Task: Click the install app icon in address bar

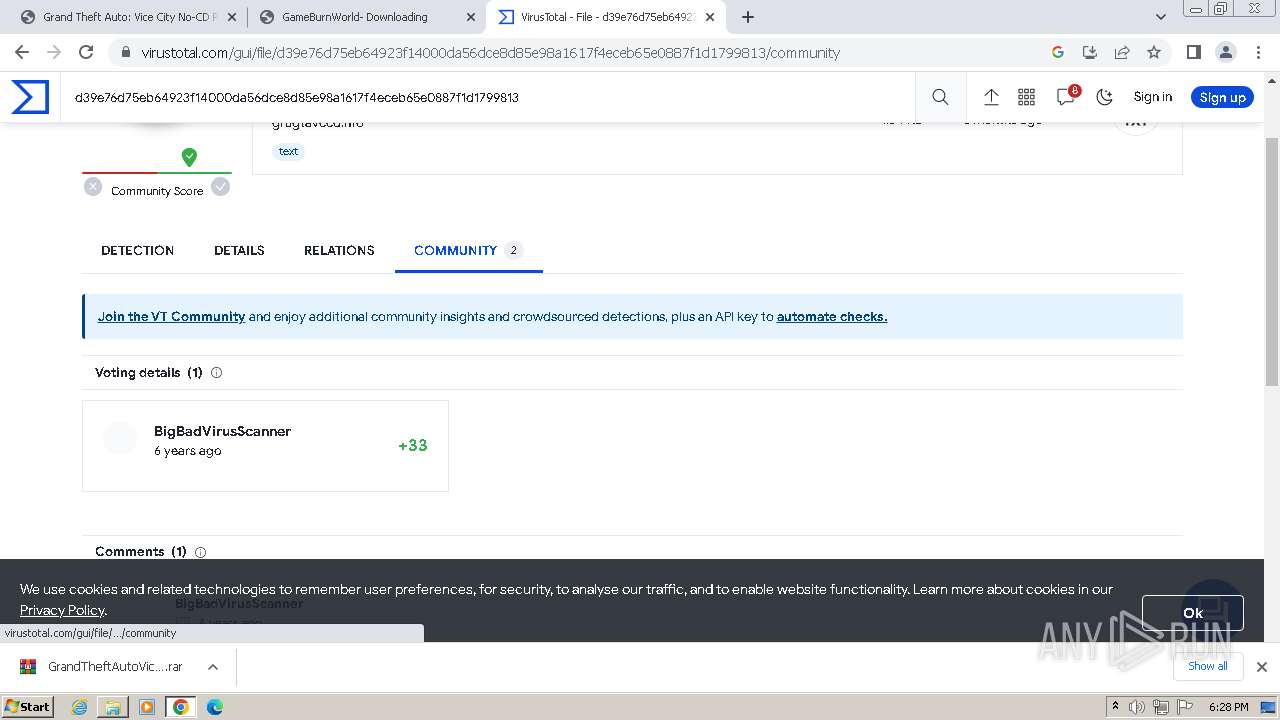Action: pyautogui.click(x=1090, y=52)
